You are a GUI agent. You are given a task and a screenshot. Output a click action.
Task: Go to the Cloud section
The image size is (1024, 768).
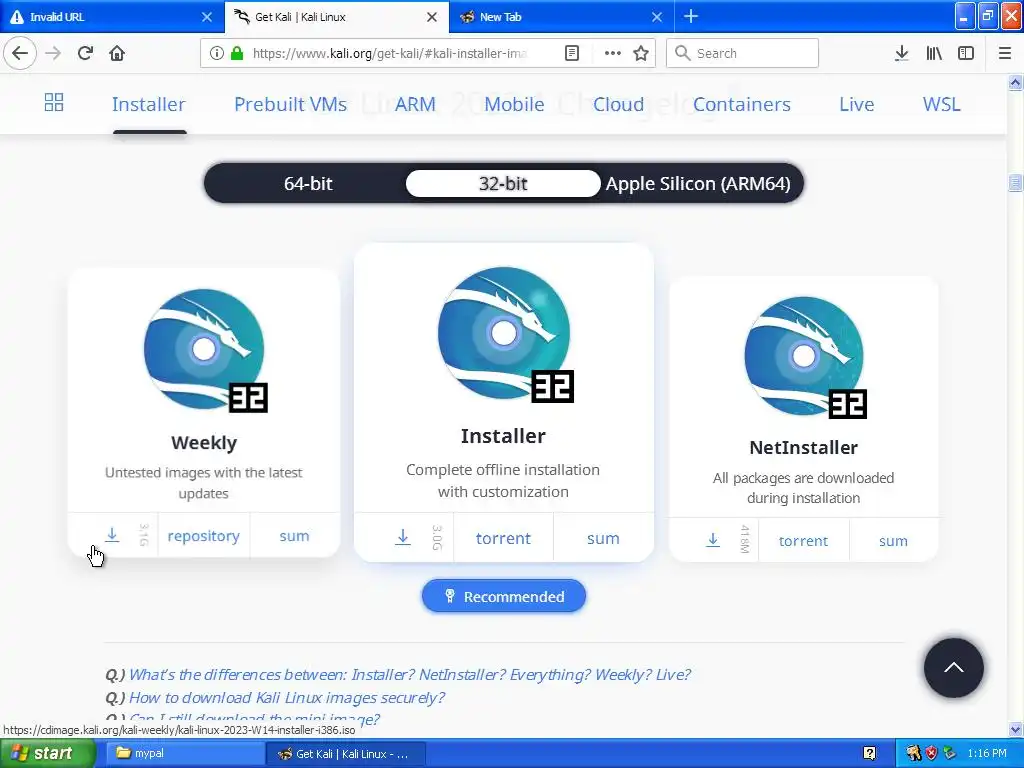618,104
